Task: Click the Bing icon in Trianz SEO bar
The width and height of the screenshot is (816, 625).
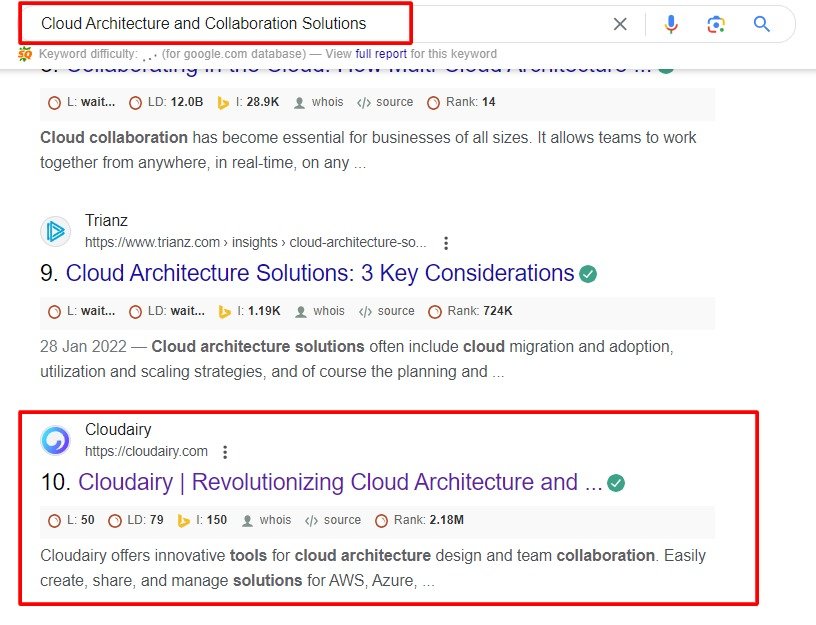Action: click(224, 312)
